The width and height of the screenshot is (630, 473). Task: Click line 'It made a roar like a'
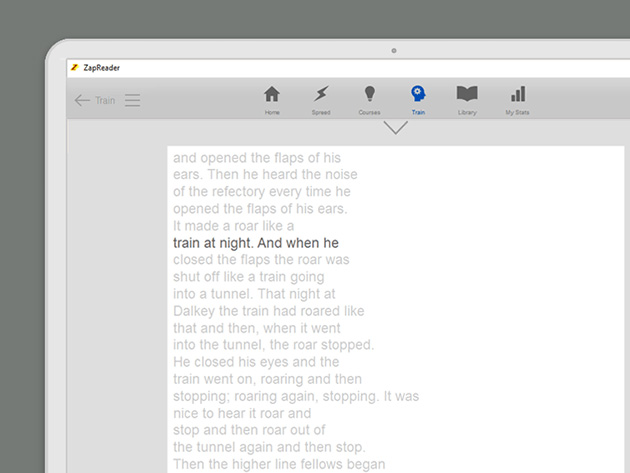click(x=233, y=226)
